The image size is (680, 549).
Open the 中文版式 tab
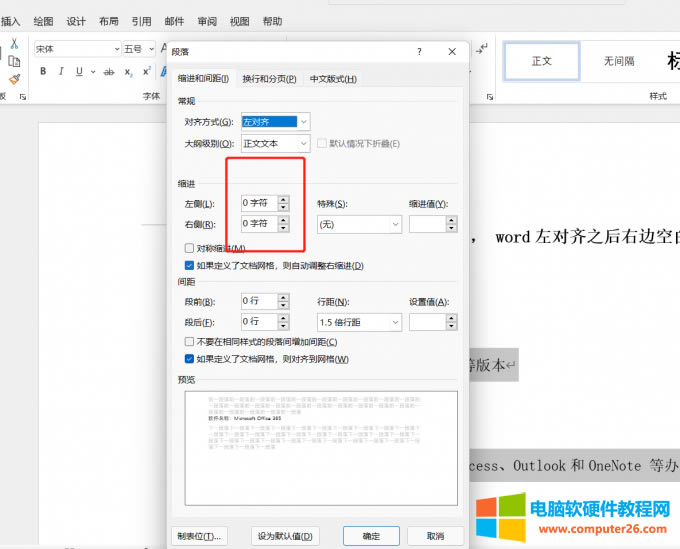[x=332, y=79]
